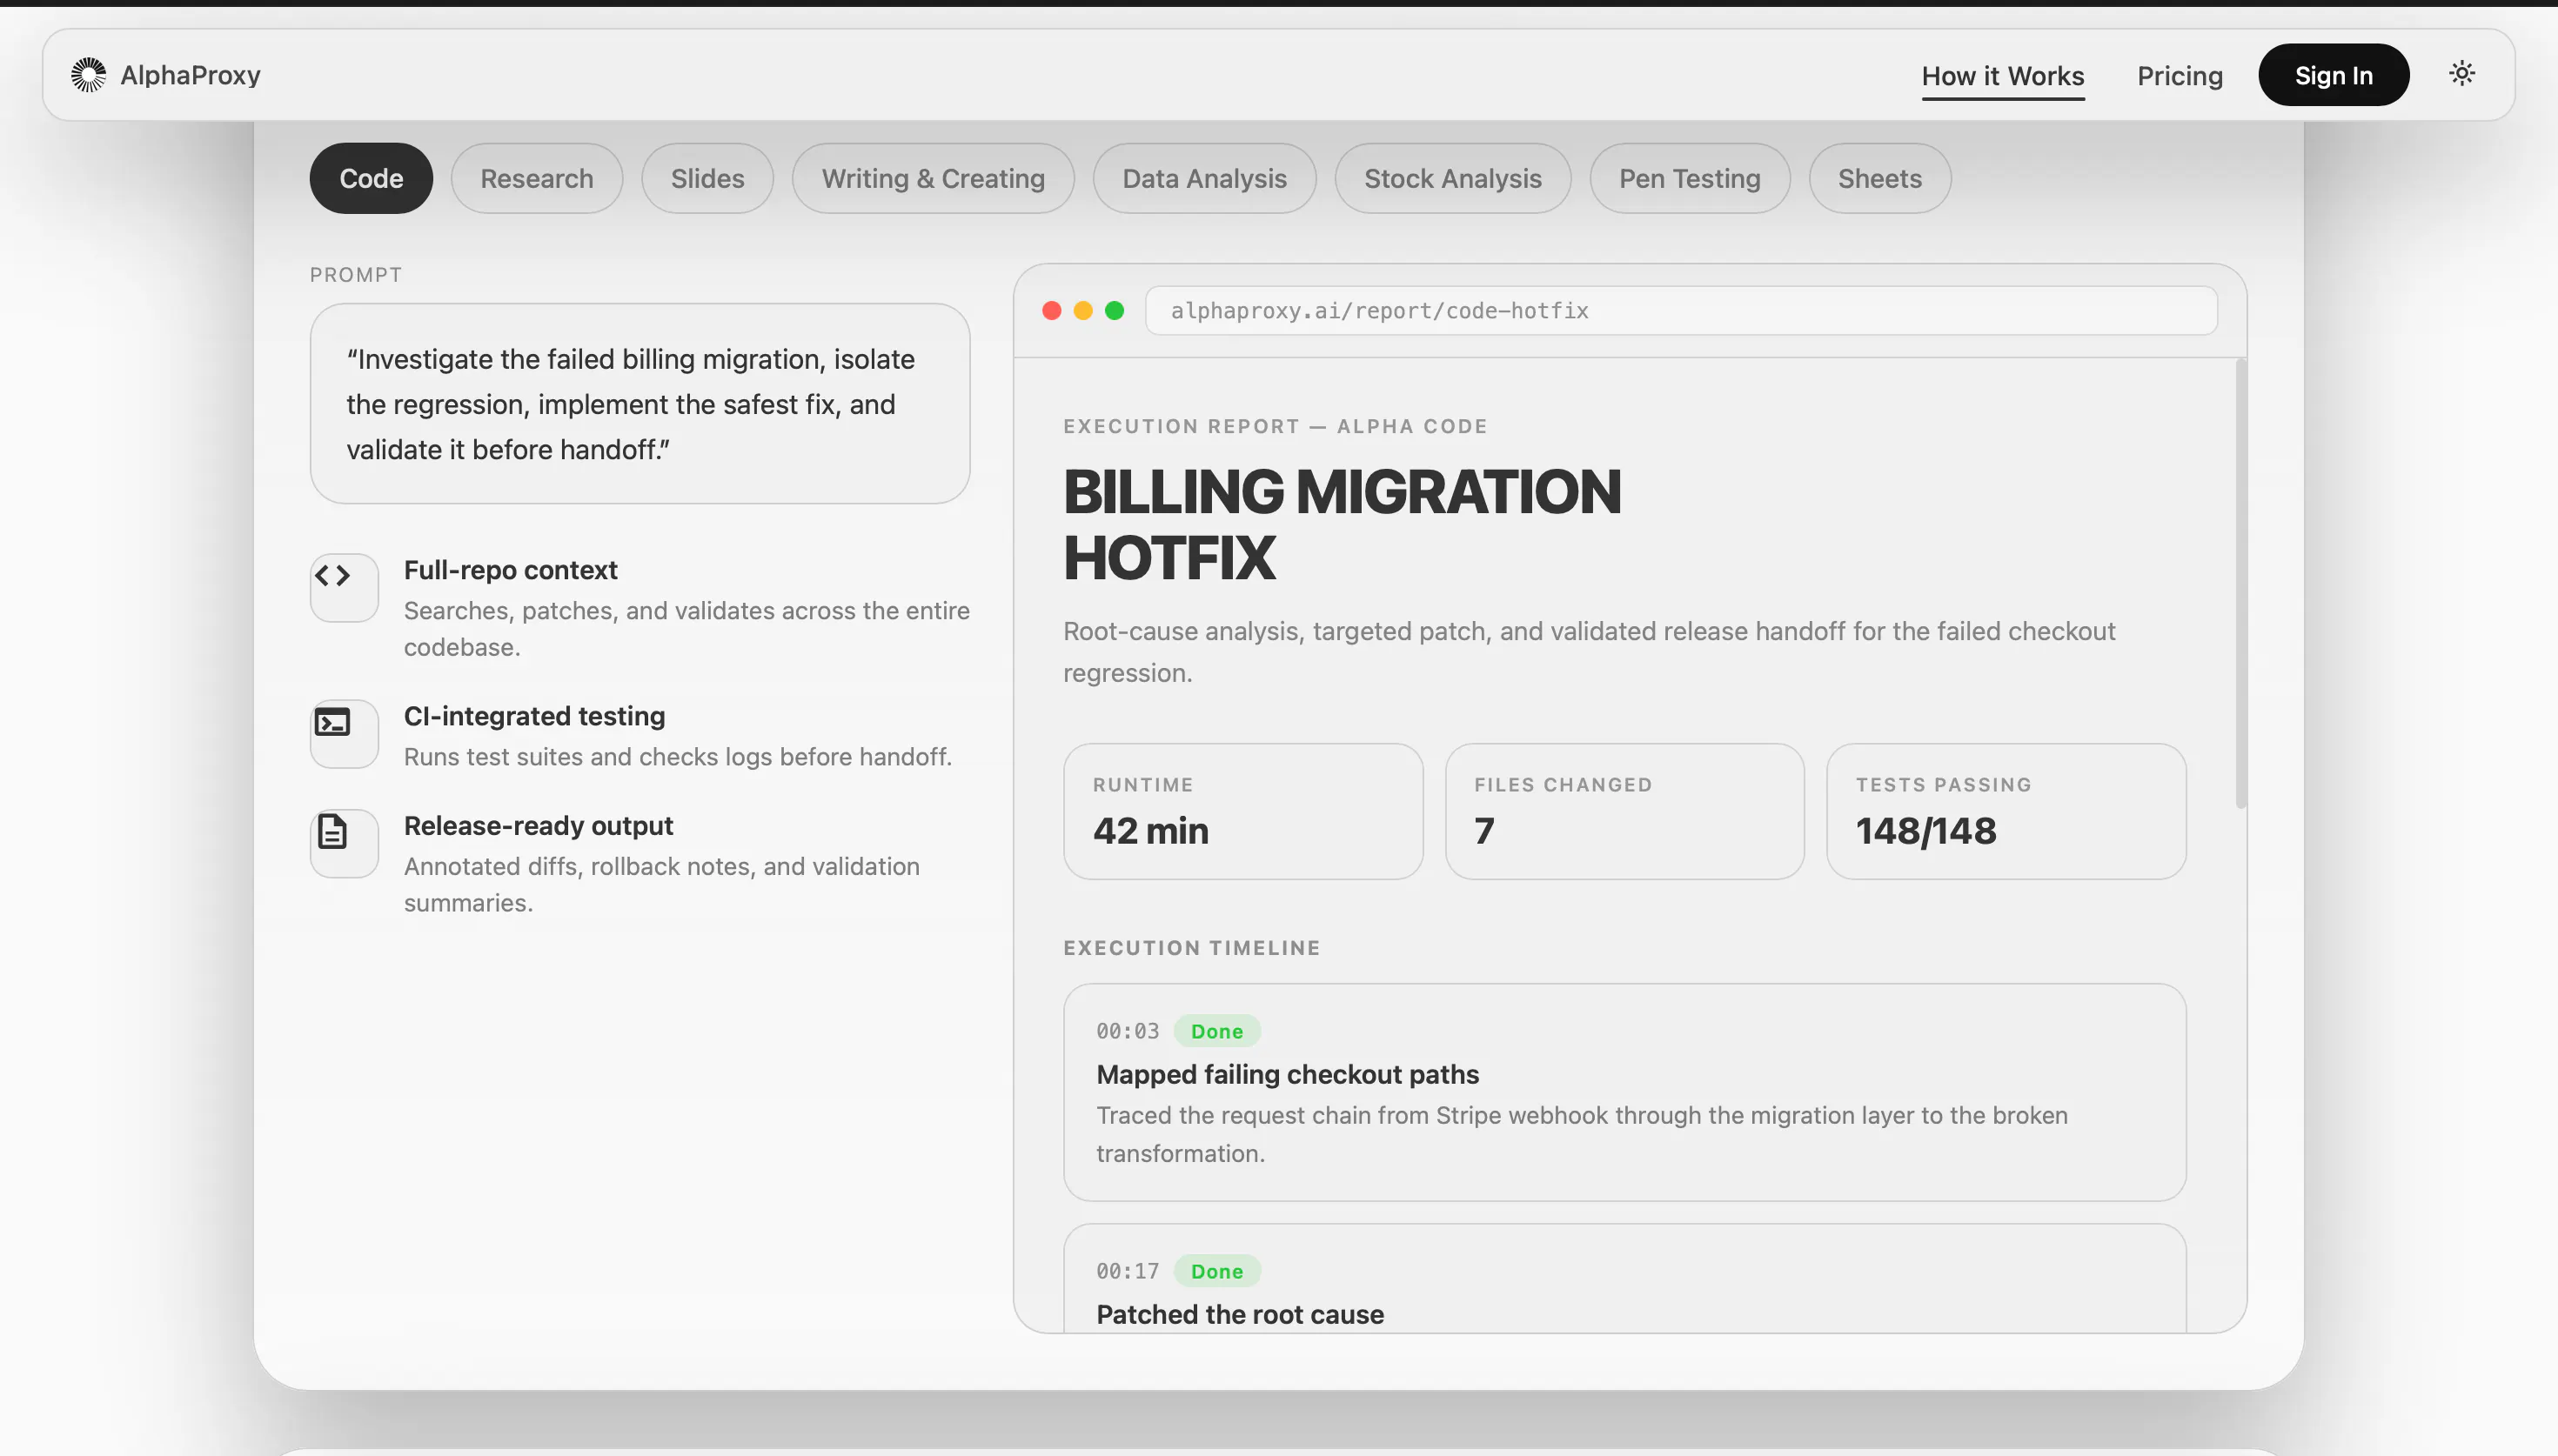Viewport: 2558px width, 1456px height.
Task: Click the 'EXECUTION REPORT — ALPHA CODE' label
Action: (1275, 426)
